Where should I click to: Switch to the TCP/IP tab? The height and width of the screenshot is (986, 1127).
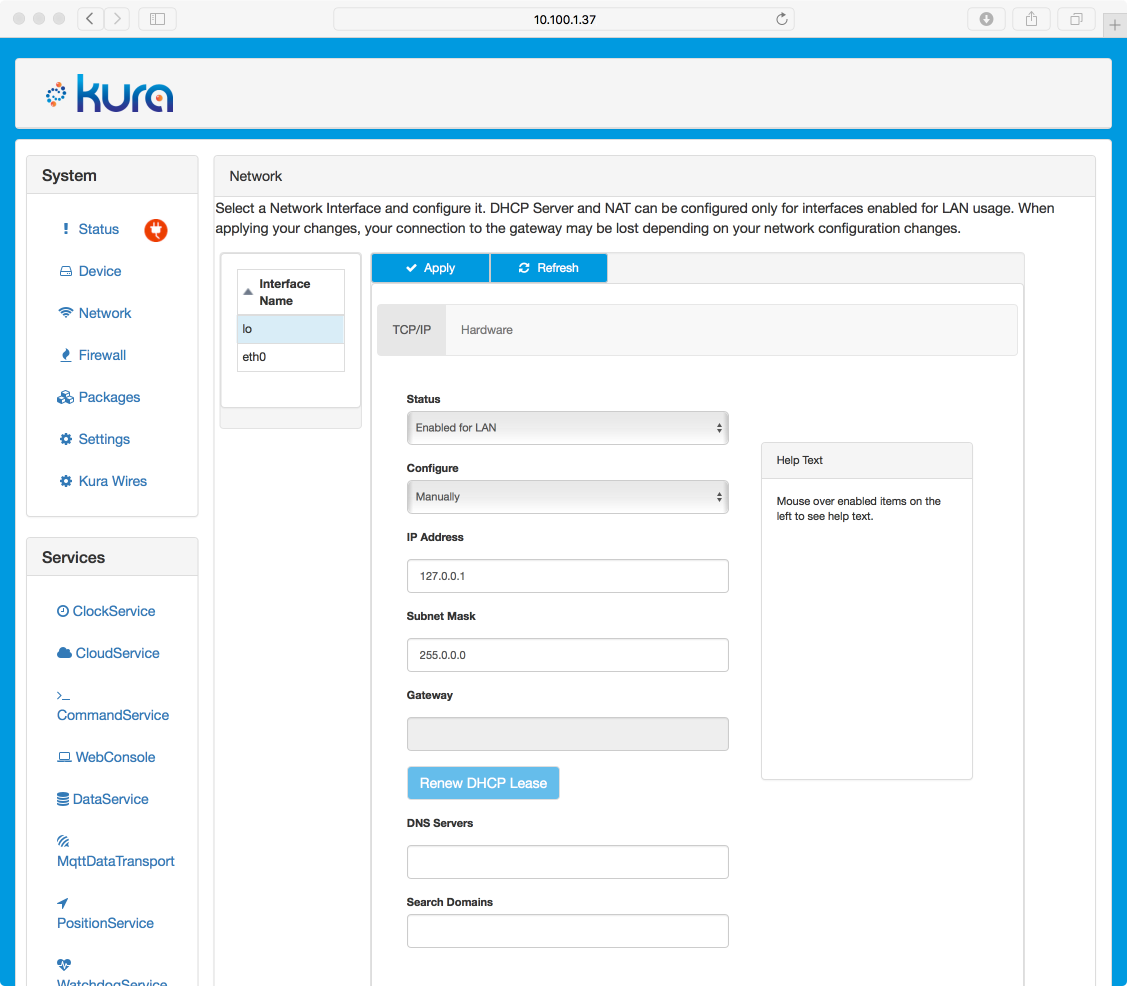412,330
